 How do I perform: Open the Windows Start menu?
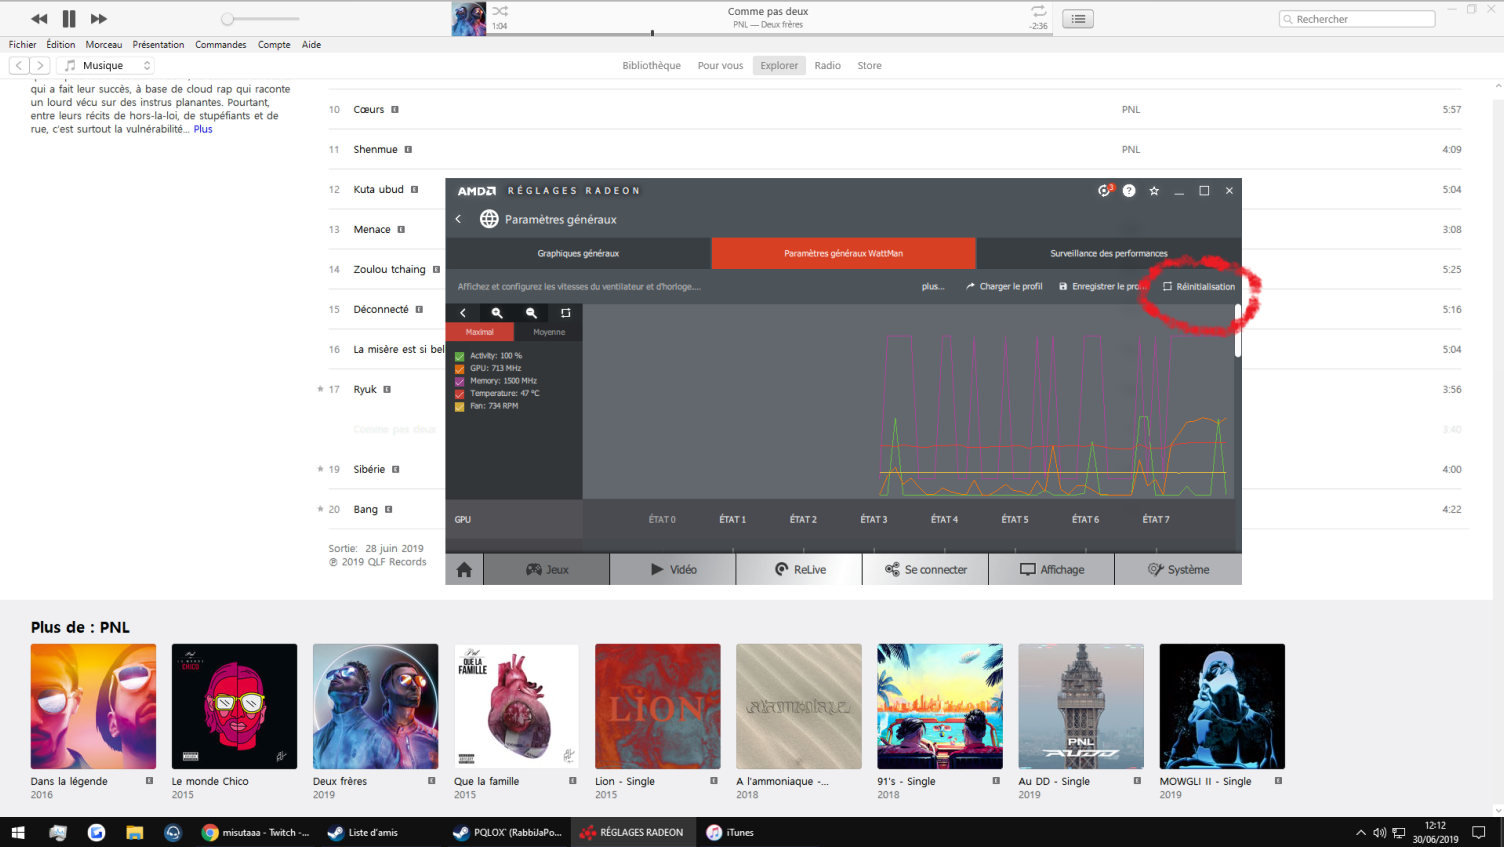click(18, 832)
